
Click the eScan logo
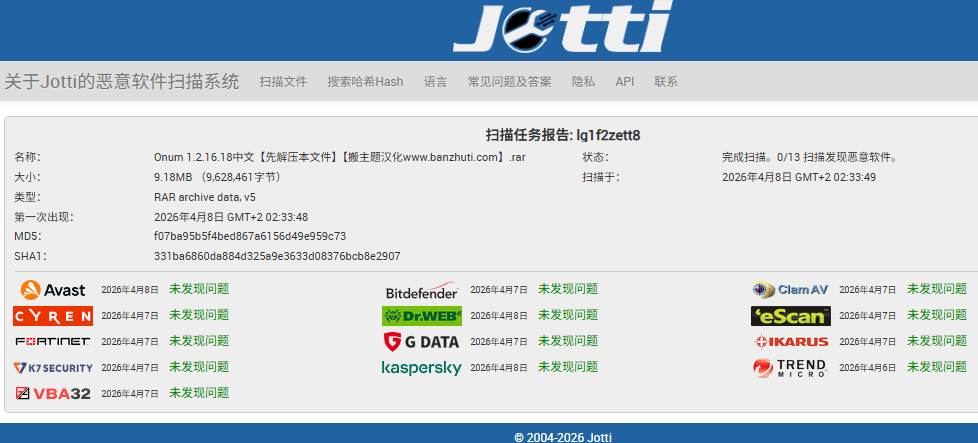[790, 316]
